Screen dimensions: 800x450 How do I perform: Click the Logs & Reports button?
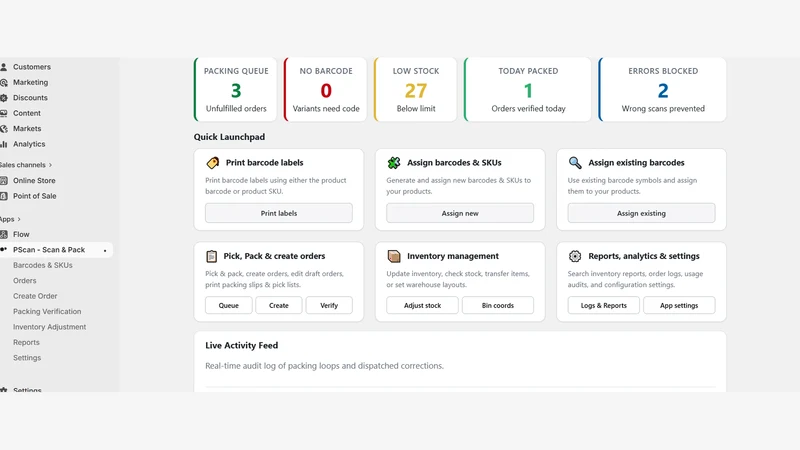[x=604, y=305]
